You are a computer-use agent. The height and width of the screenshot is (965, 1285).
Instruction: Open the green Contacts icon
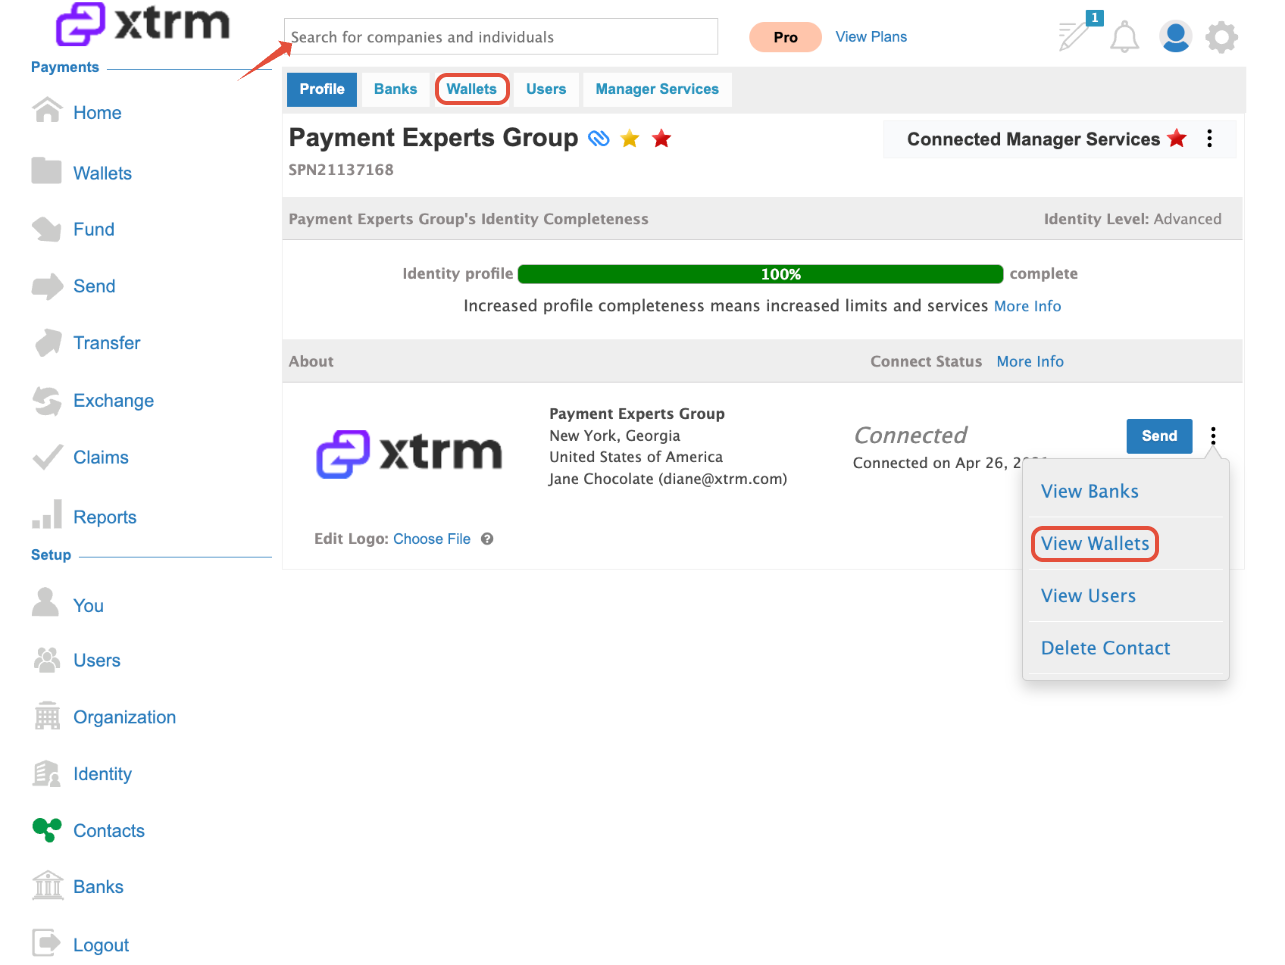coord(47,829)
